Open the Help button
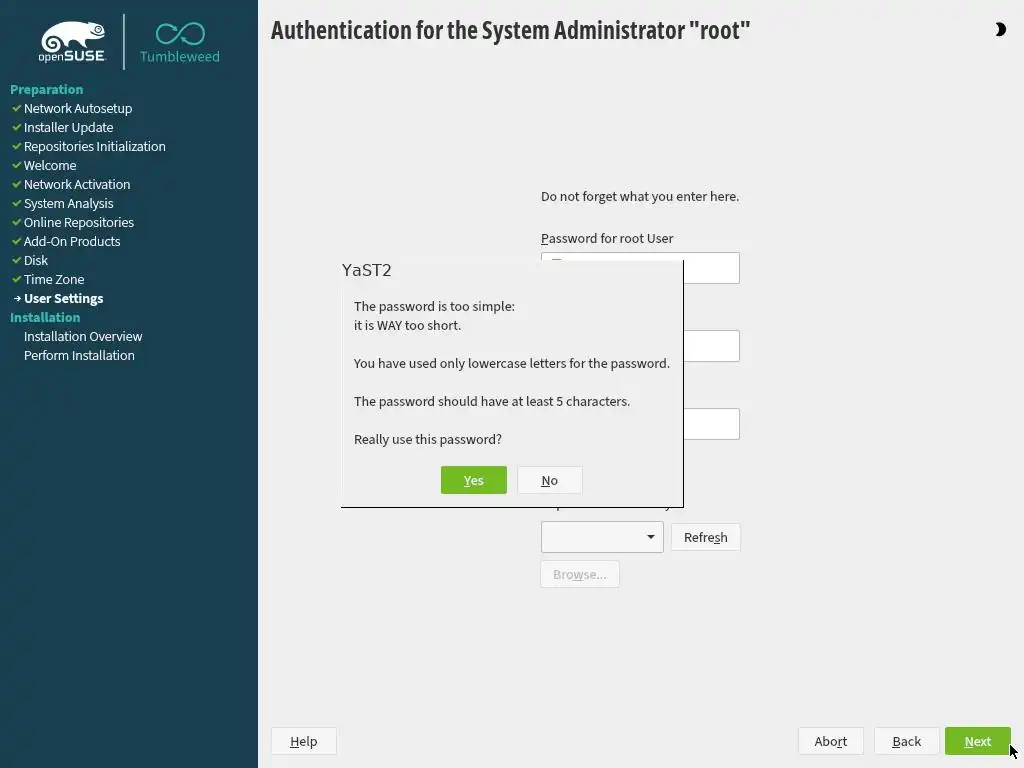The image size is (1024, 768). [x=303, y=741]
